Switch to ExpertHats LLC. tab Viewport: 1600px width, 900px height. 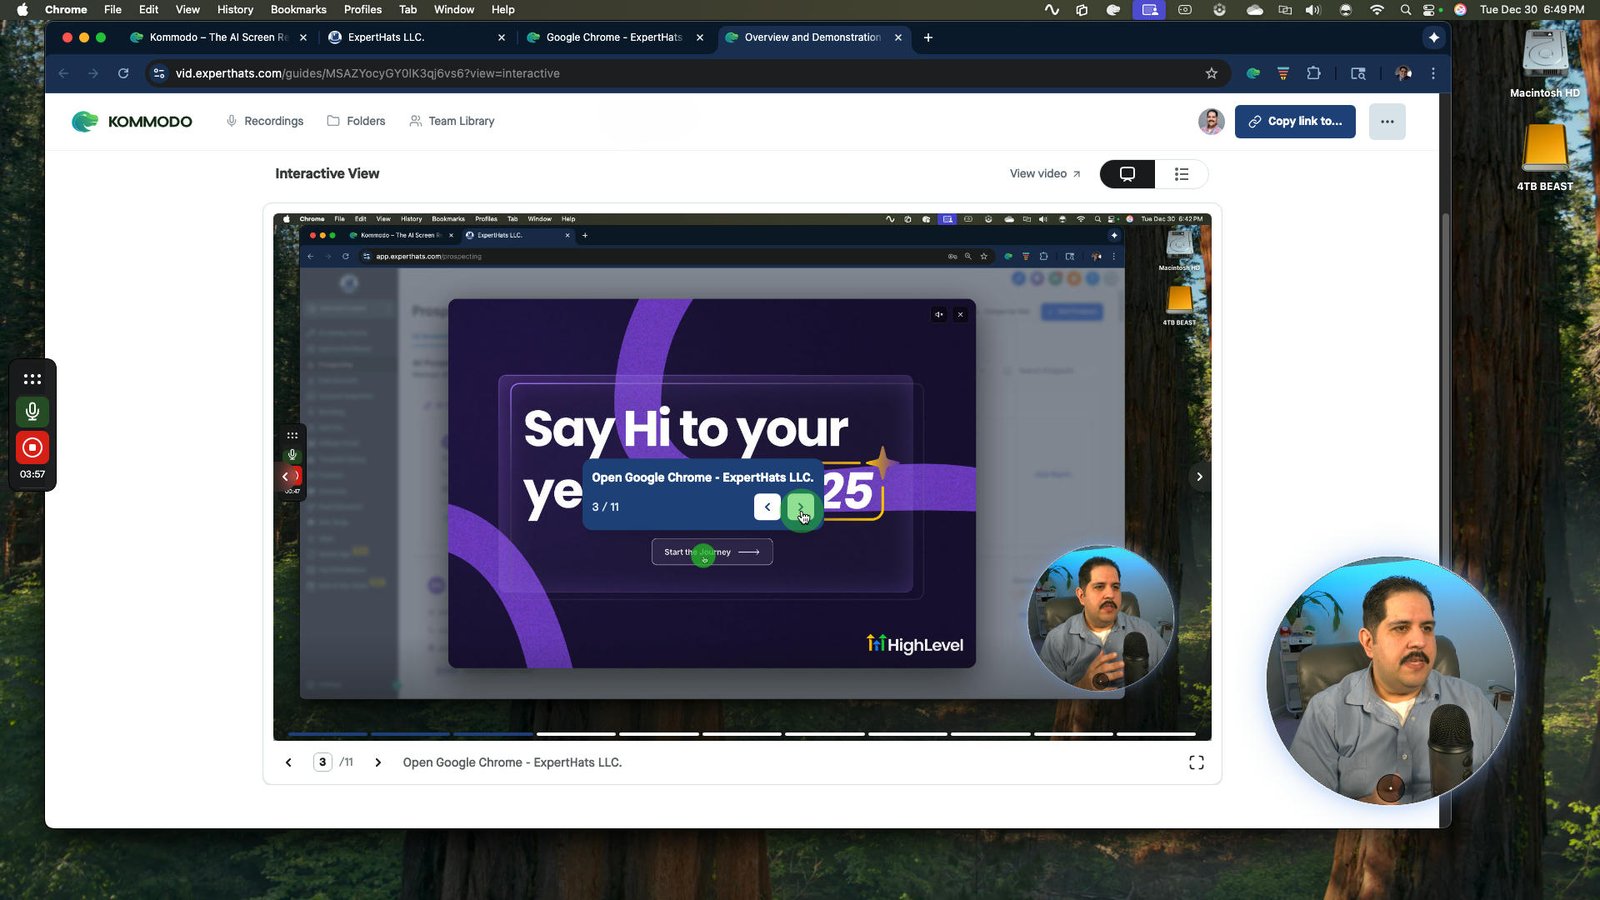pos(416,37)
